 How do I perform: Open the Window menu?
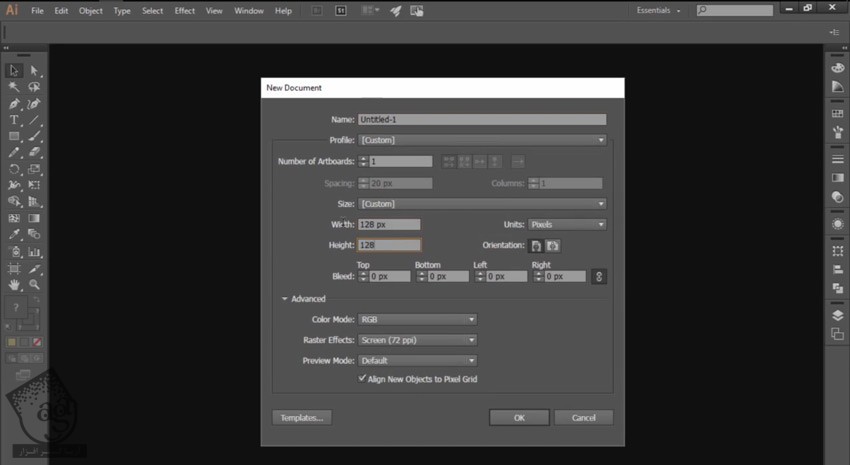(249, 10)
